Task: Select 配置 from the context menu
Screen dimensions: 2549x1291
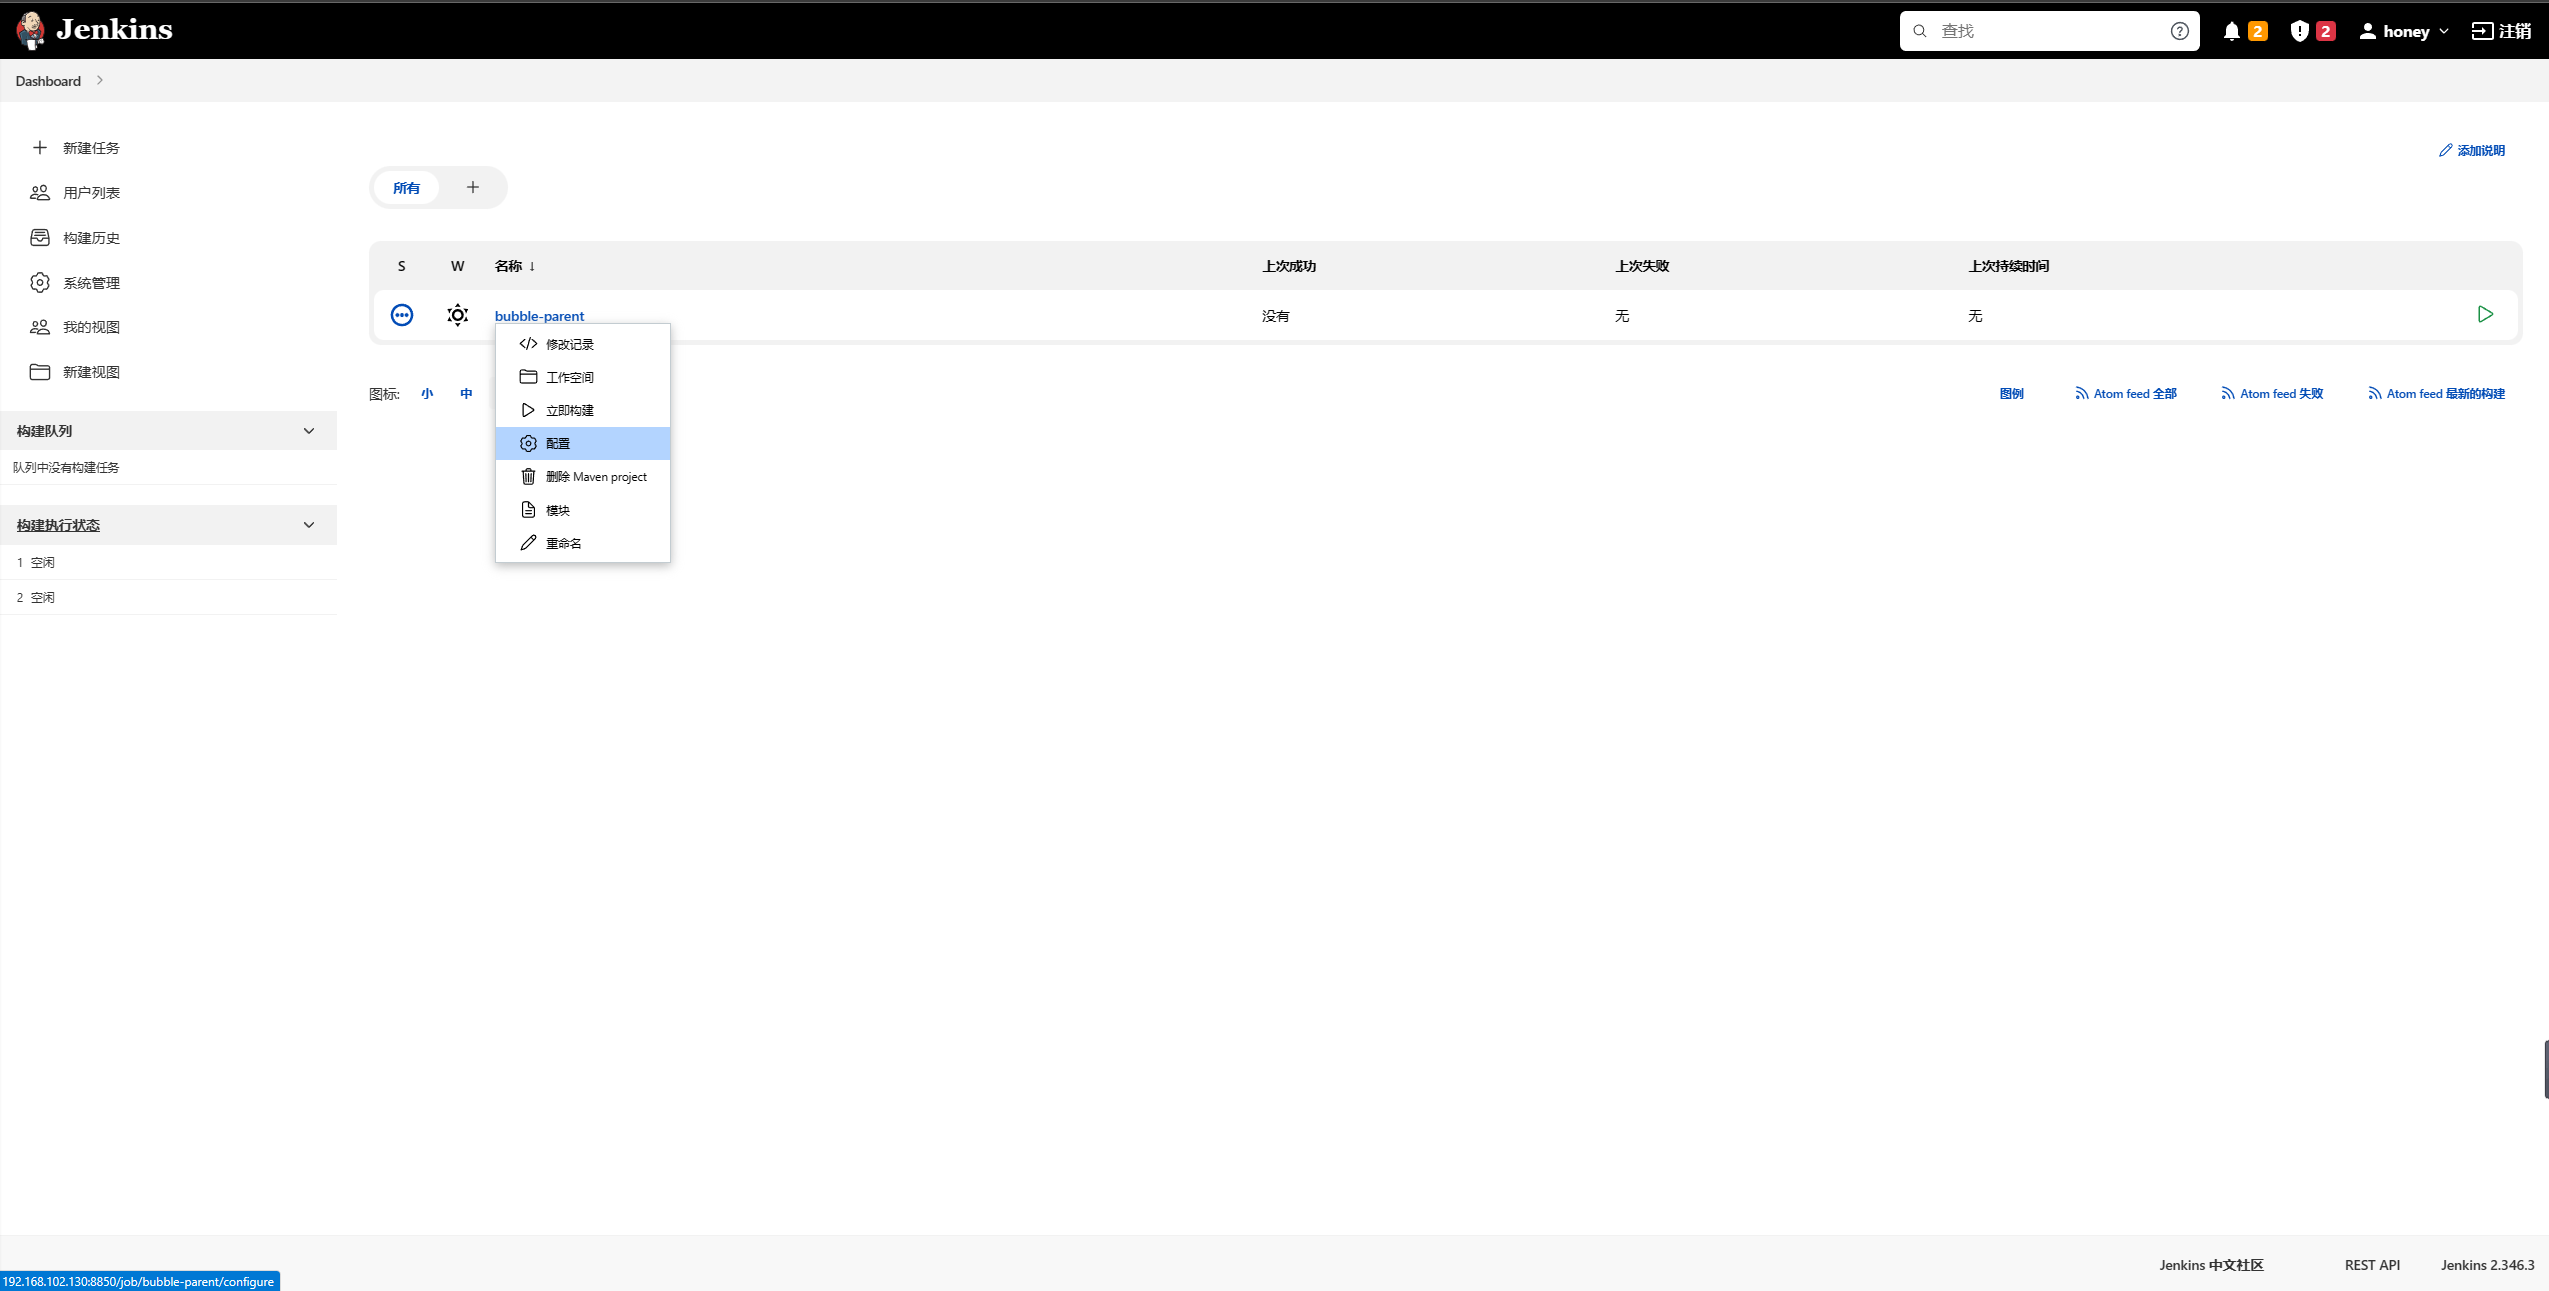Action: [583, 443]
